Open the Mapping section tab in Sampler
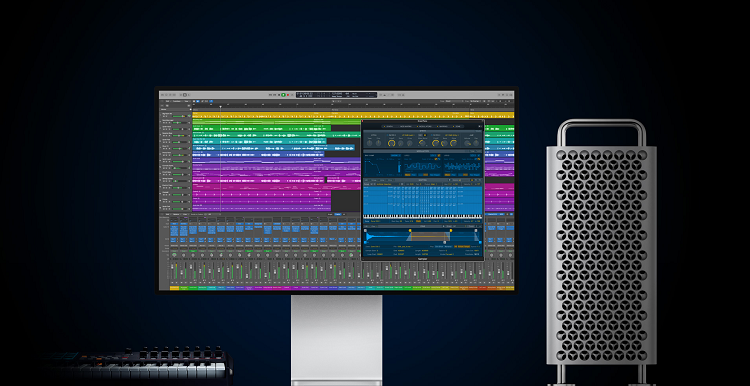 pos(442,126)
